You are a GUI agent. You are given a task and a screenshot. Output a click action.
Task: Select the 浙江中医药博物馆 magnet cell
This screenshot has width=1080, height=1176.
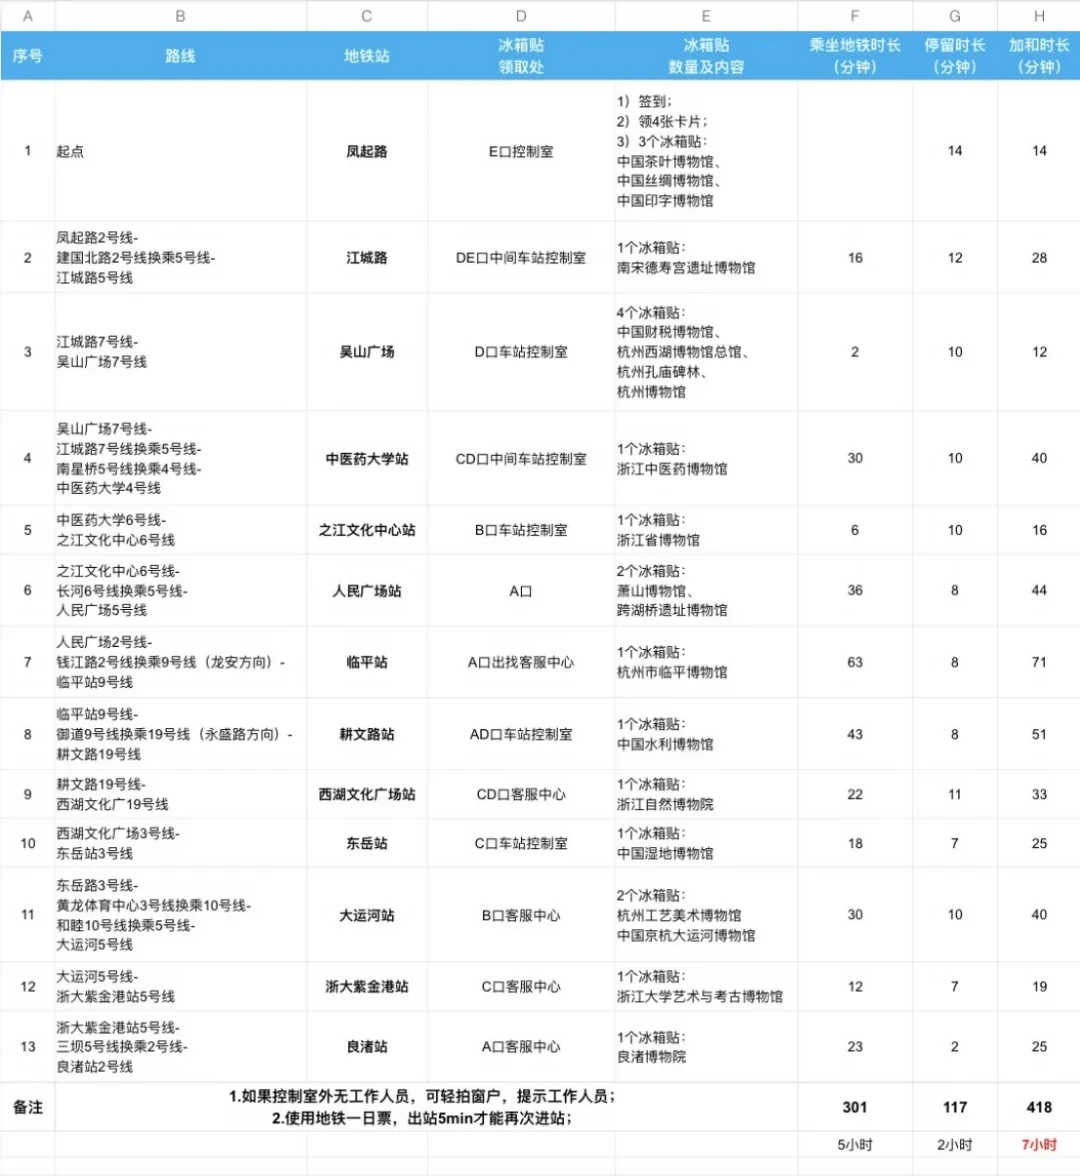tap(706, 458)
